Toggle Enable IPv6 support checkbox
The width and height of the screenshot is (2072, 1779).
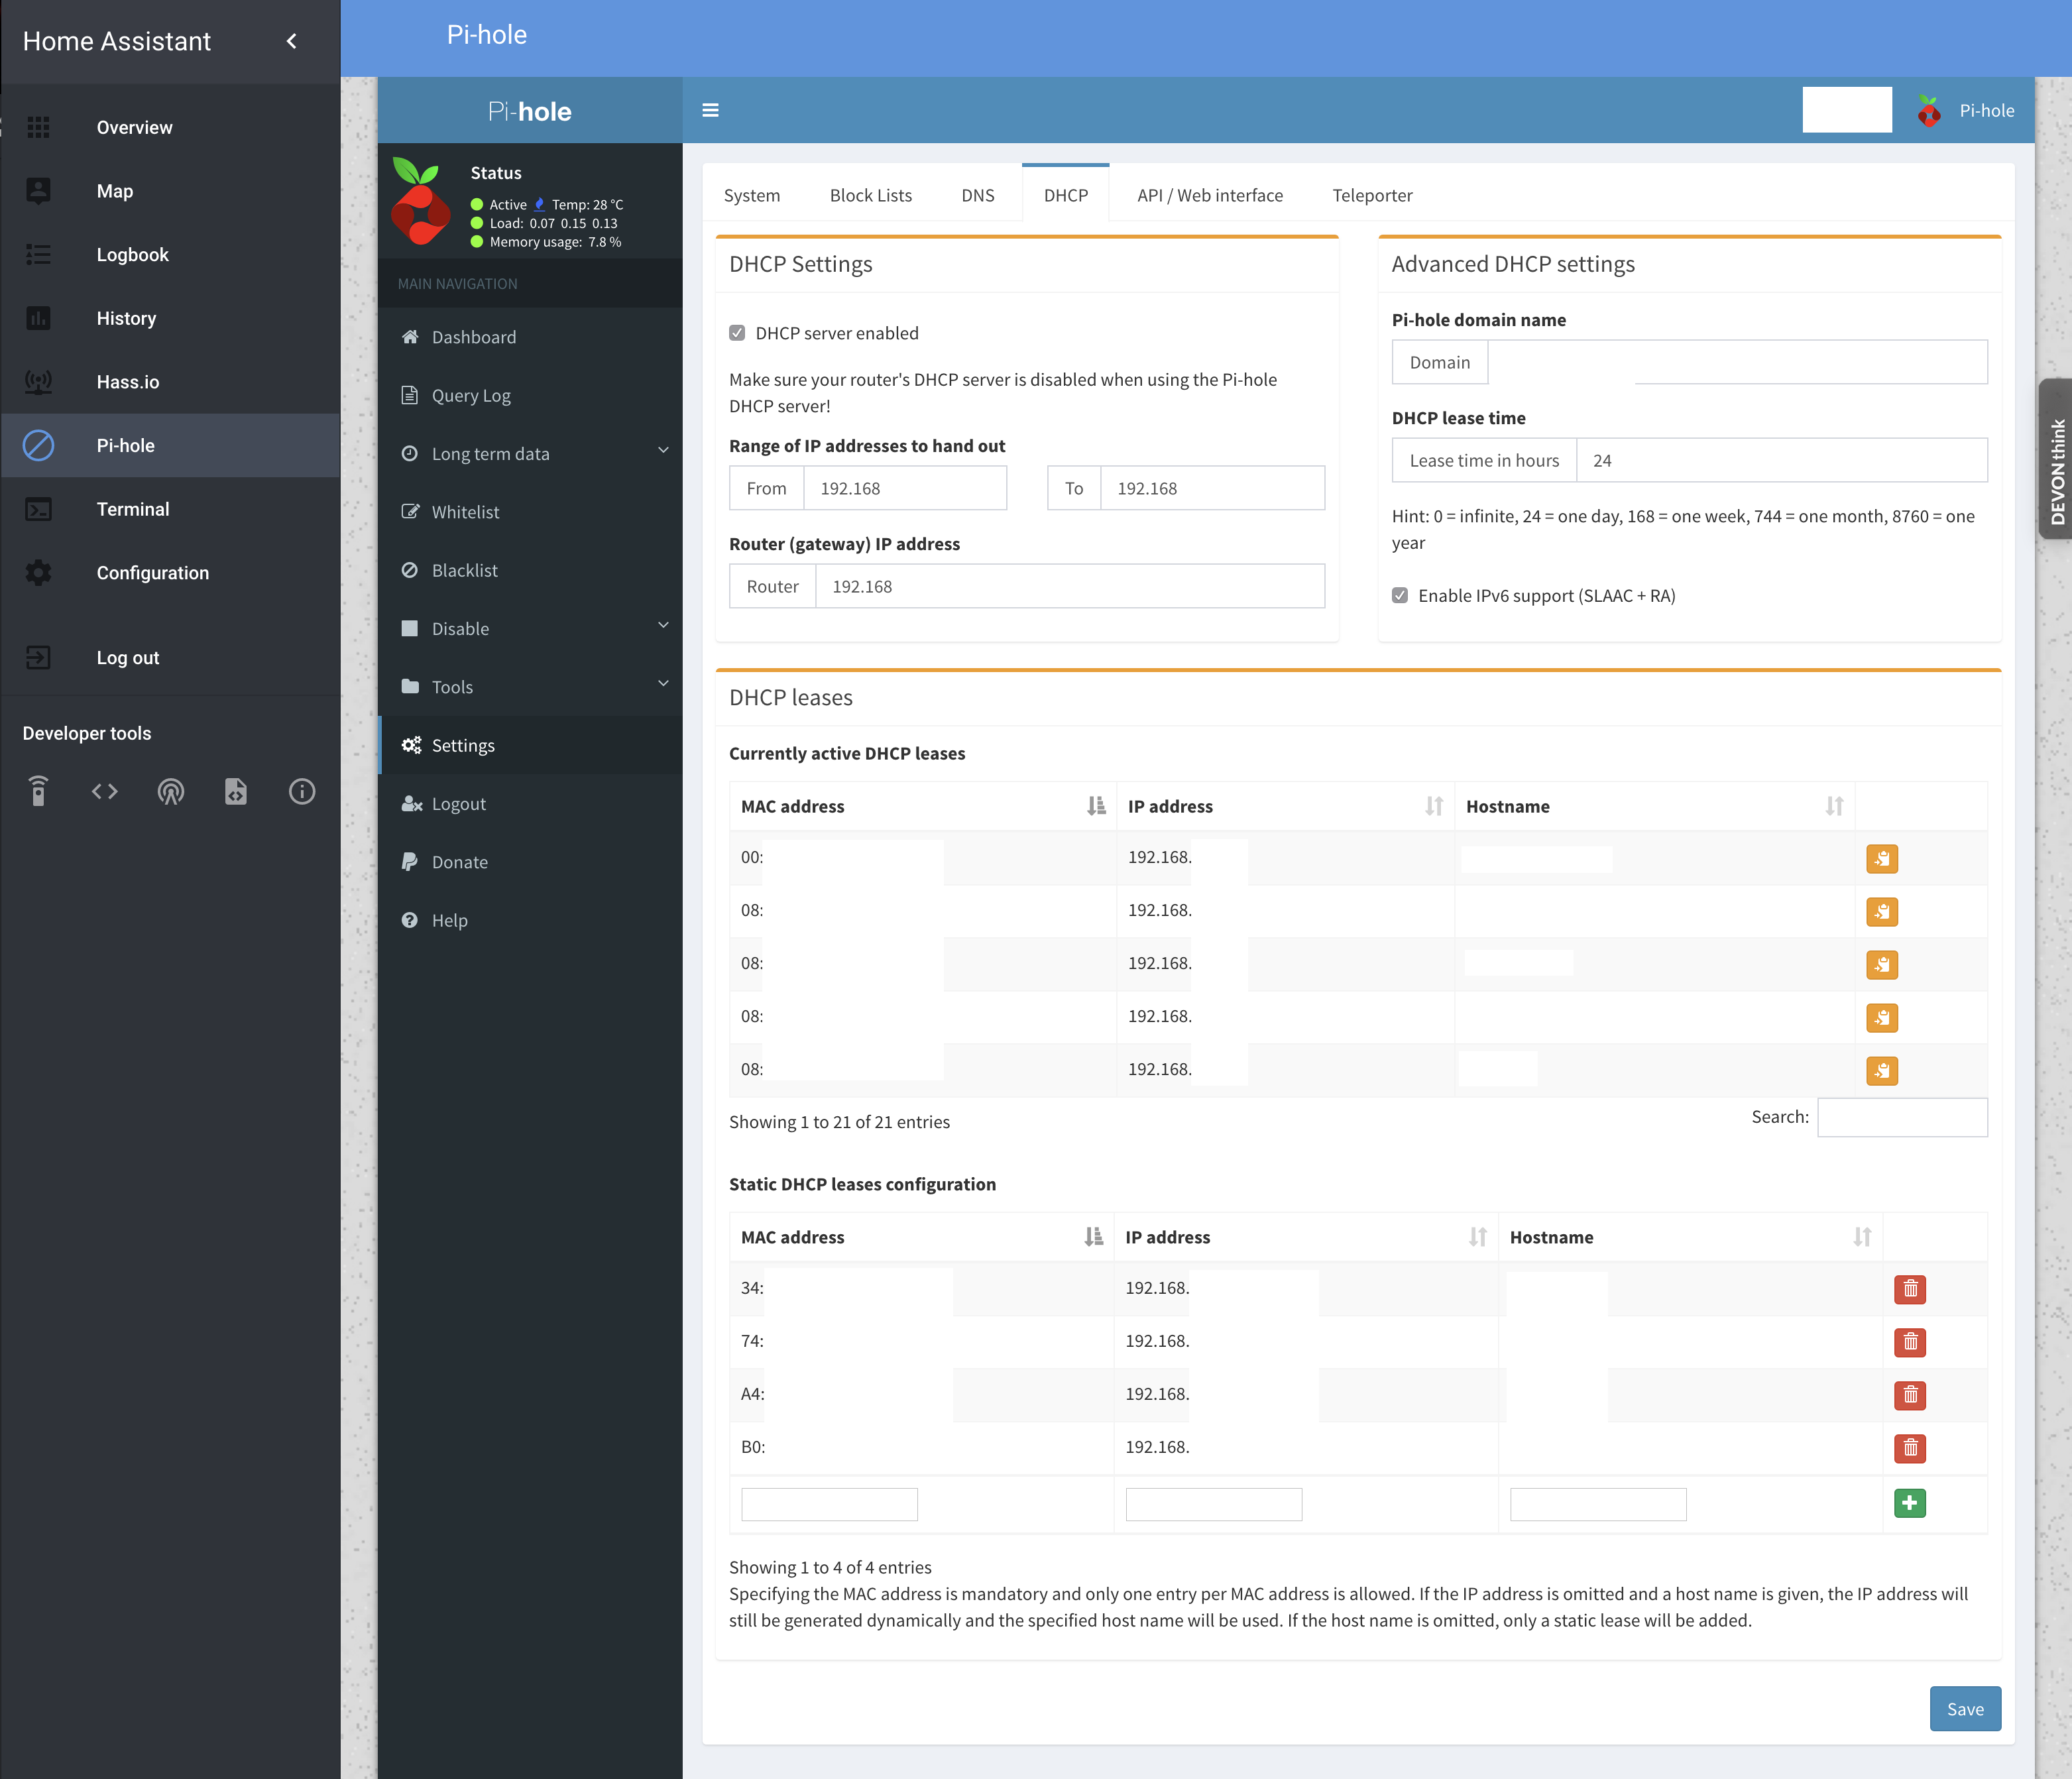point(1400,595)
